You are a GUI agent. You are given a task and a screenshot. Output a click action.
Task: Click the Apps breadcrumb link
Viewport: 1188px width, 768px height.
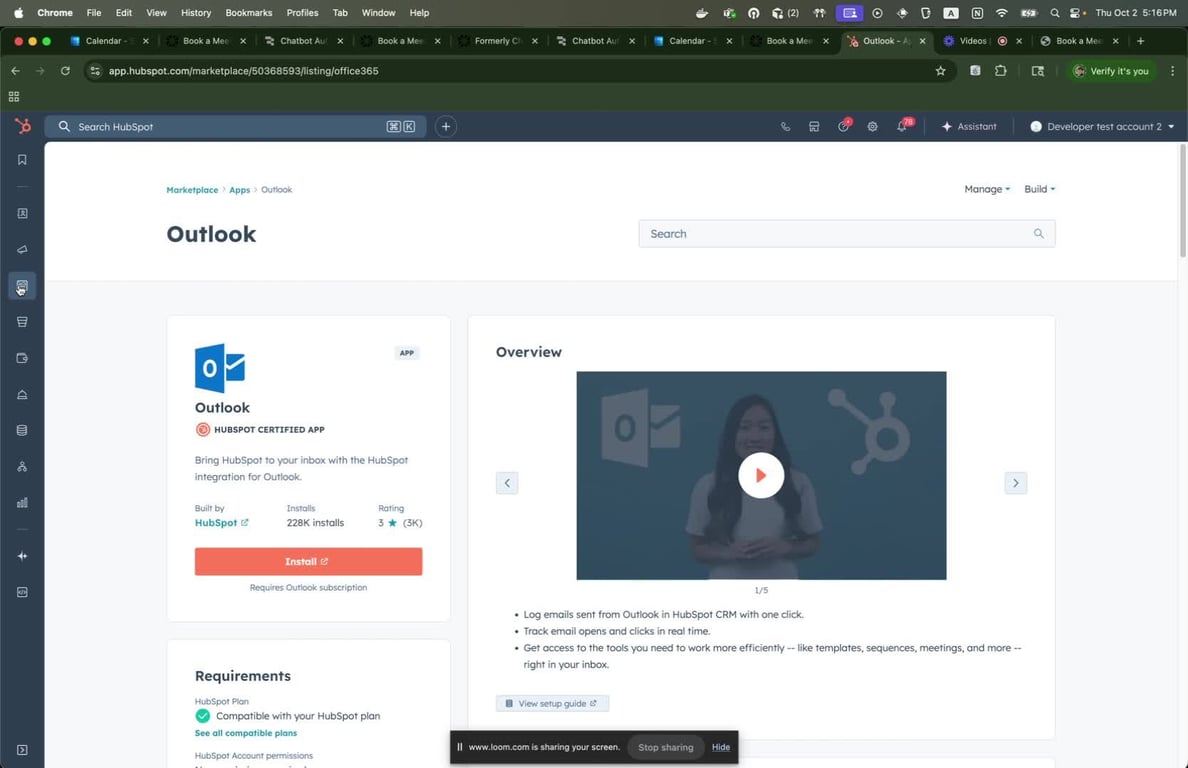(x=239, y=190)
